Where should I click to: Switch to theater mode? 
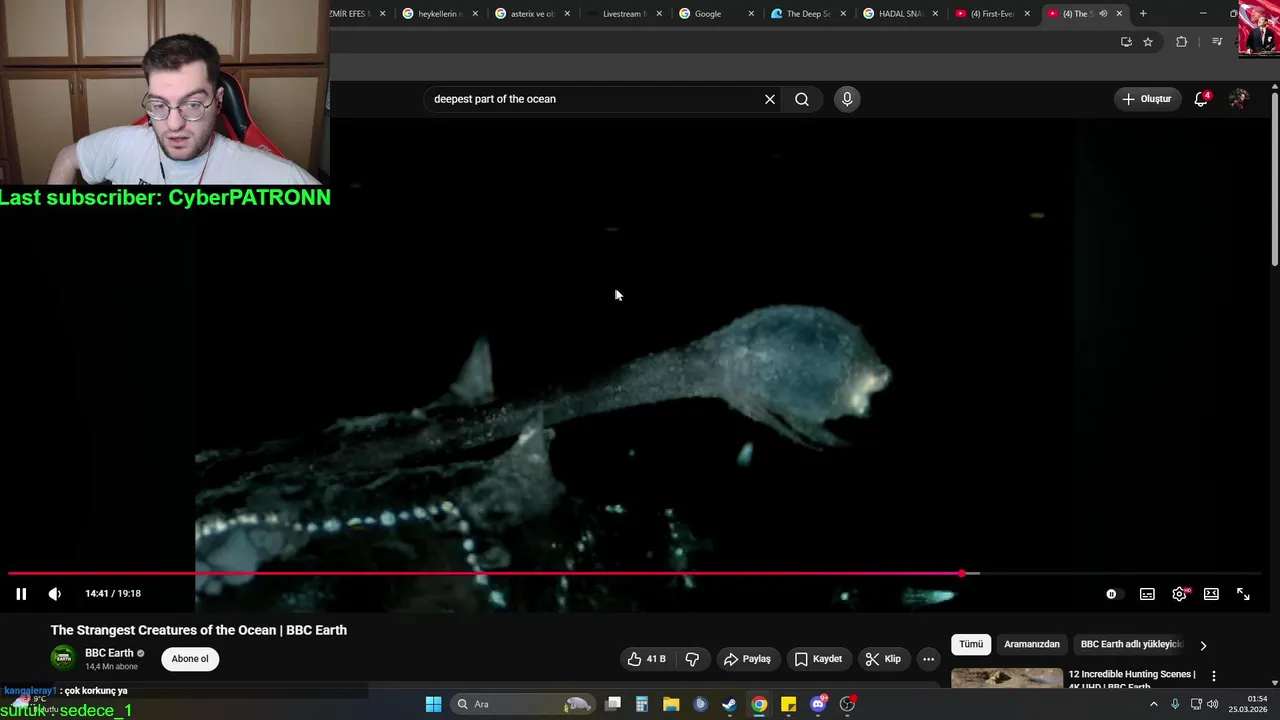pos(1211,594)
